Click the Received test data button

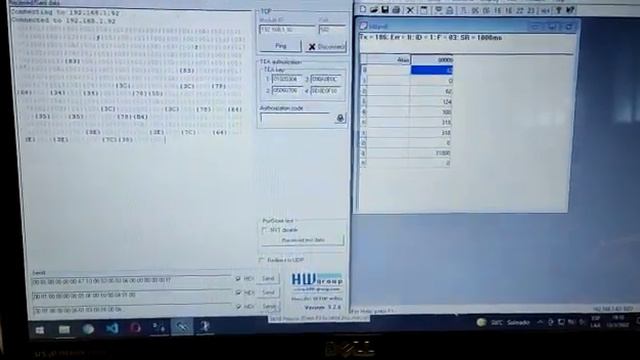(x=302, y=240)
